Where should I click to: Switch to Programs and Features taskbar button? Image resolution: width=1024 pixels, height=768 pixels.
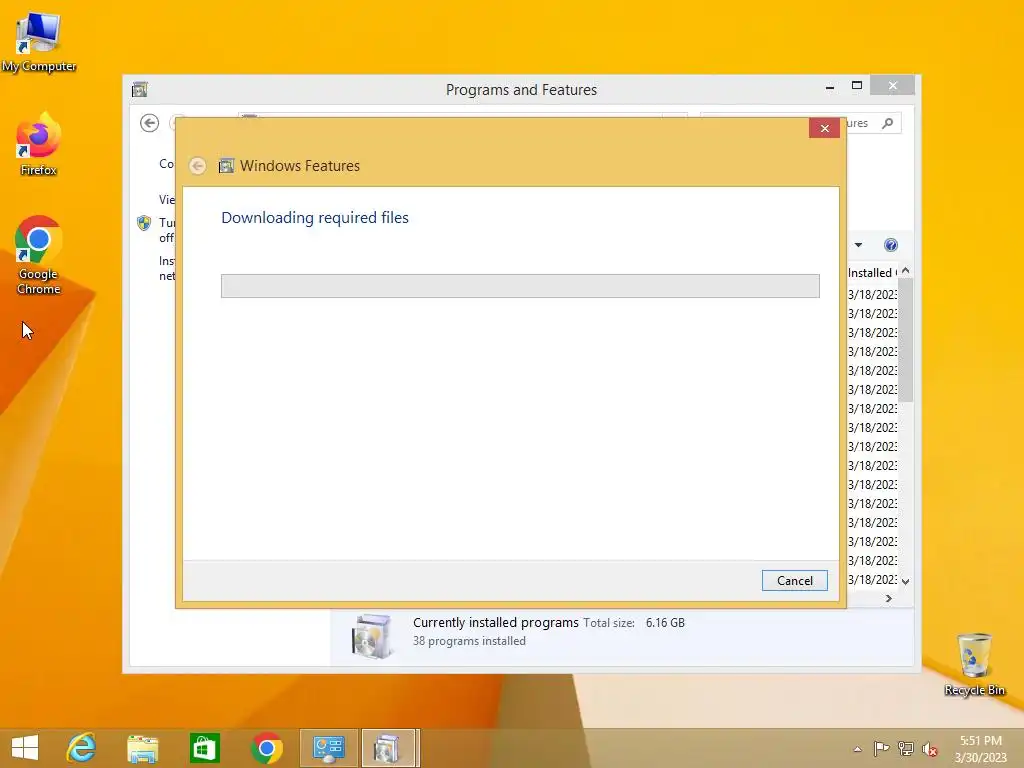point(389,748)
